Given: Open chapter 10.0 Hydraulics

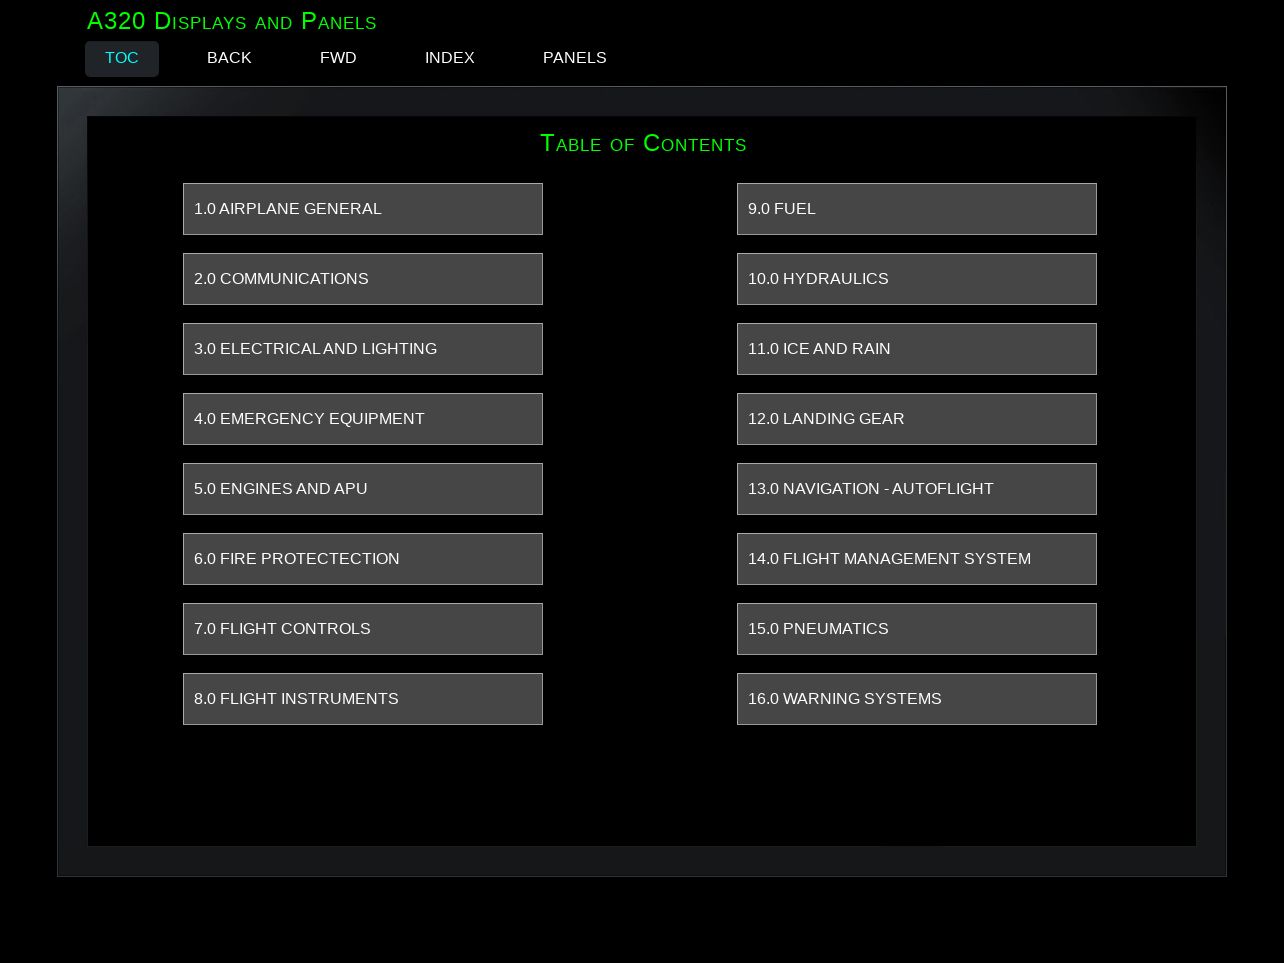Looking at the screenshot, I should click(917, 279).
